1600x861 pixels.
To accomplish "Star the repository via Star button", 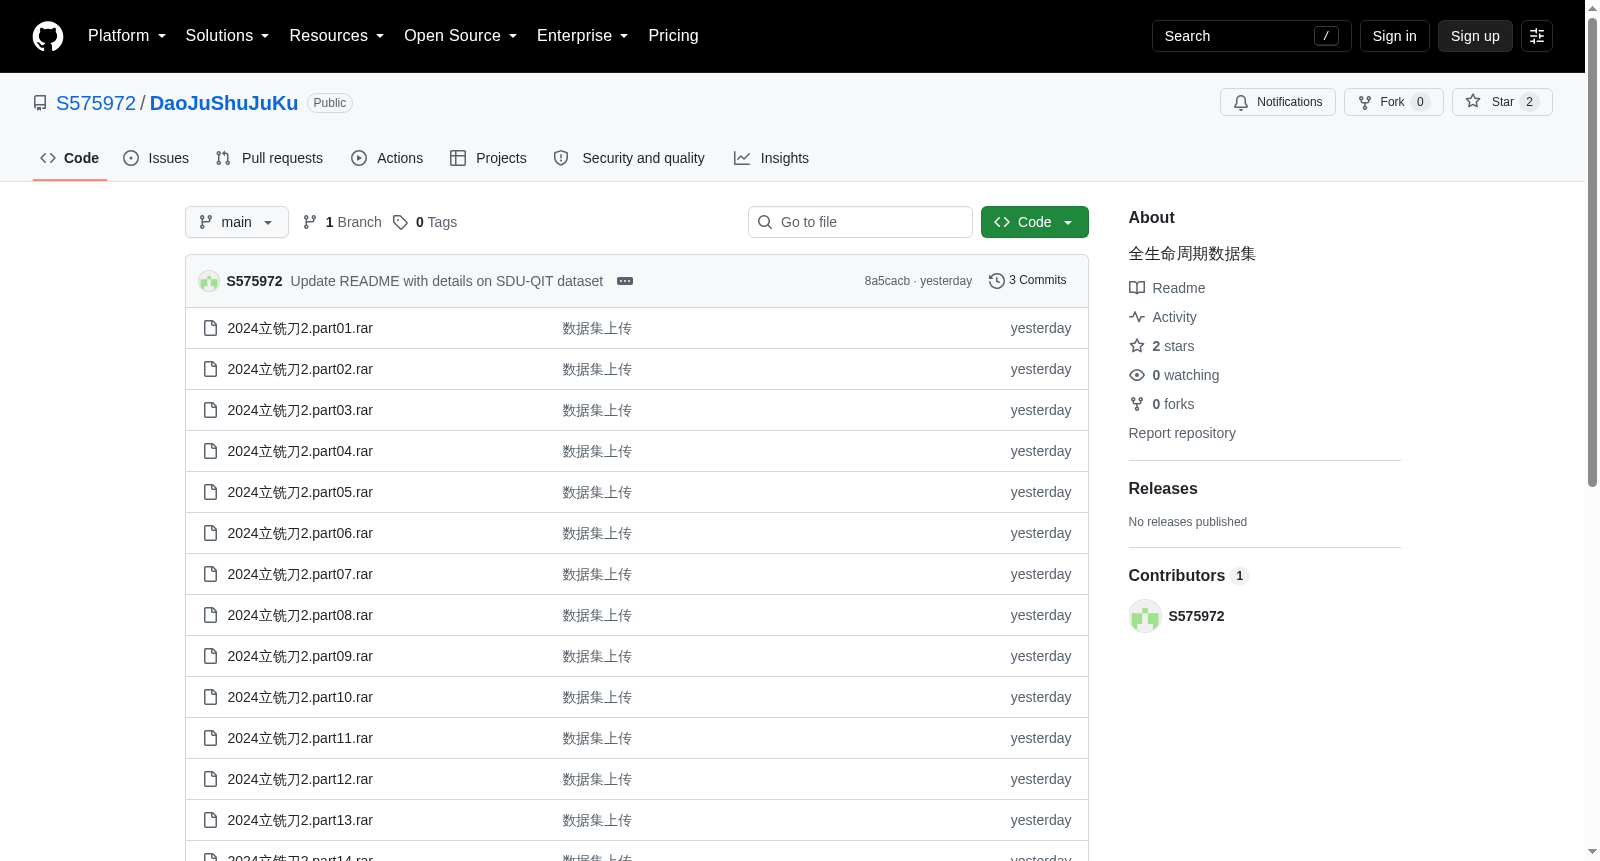I will [x=1502, y=102].
